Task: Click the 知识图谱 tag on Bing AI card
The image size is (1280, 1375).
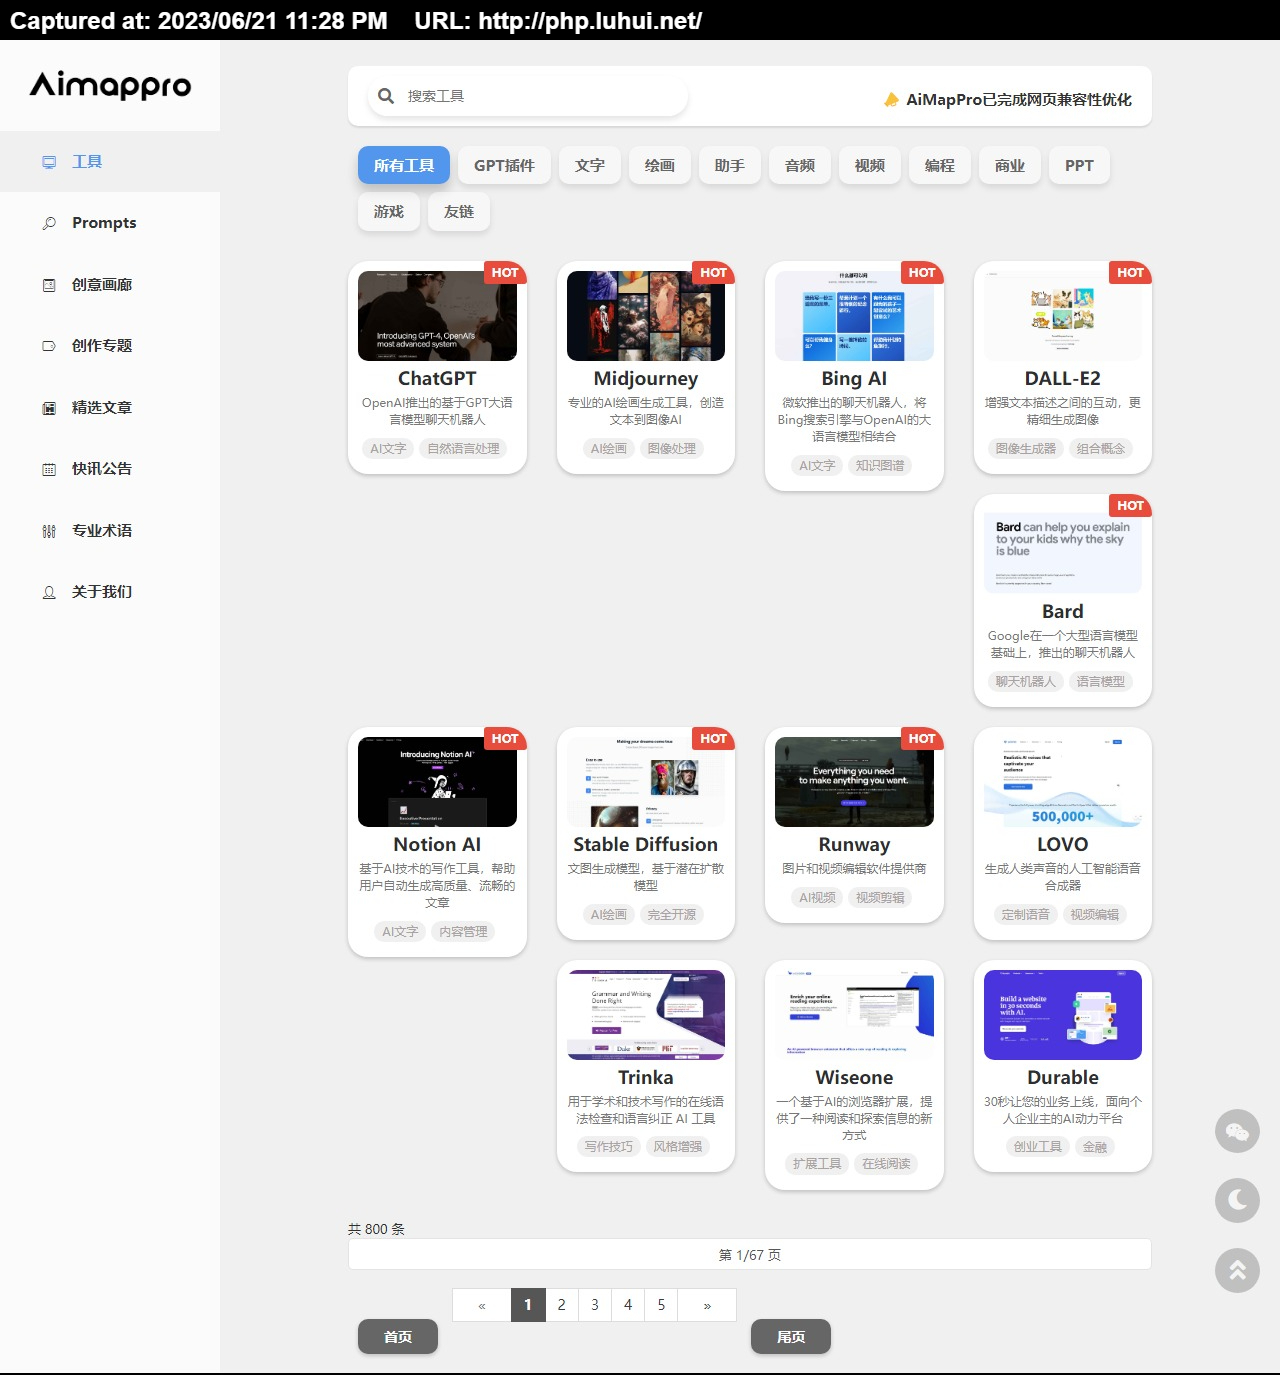Action: click(x=880, y=466)
